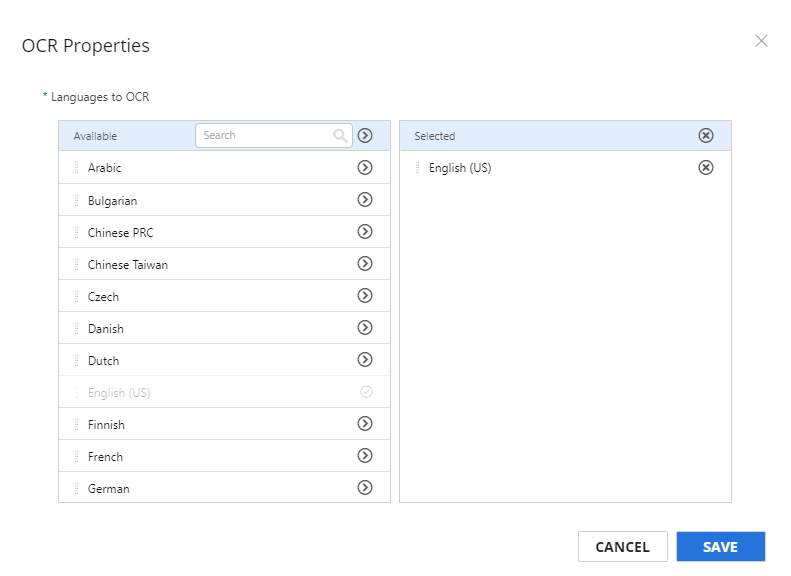
Task: Add all available languages via header arrow
Action: (365, 136)
